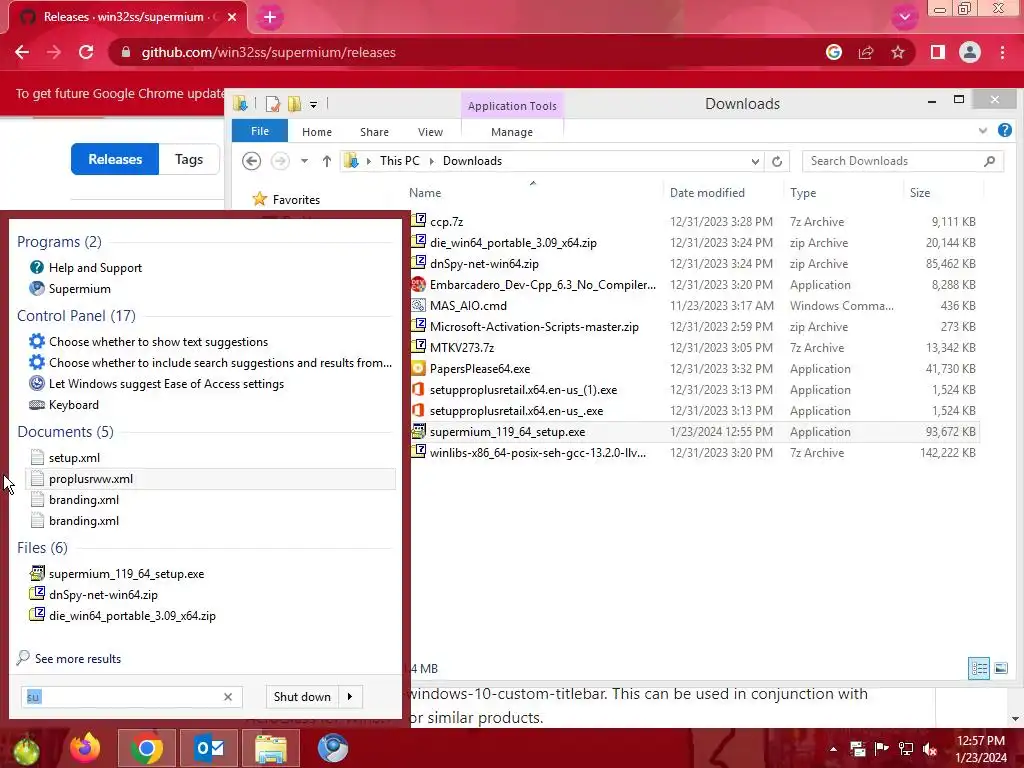Click the Releases button on GitHub

point(115,159)
